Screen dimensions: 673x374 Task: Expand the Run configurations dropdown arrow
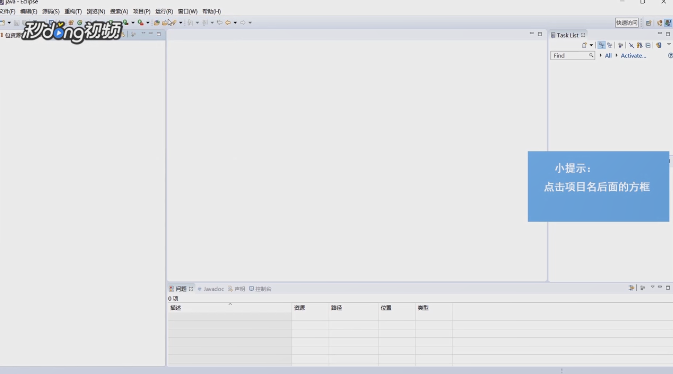pos(133,23)
